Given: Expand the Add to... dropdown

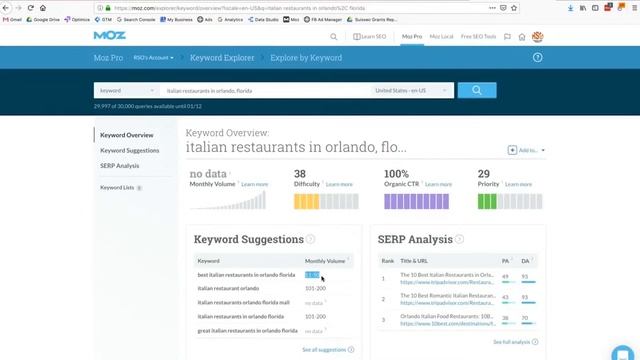Looking at the screenshot, I should 527,150.
